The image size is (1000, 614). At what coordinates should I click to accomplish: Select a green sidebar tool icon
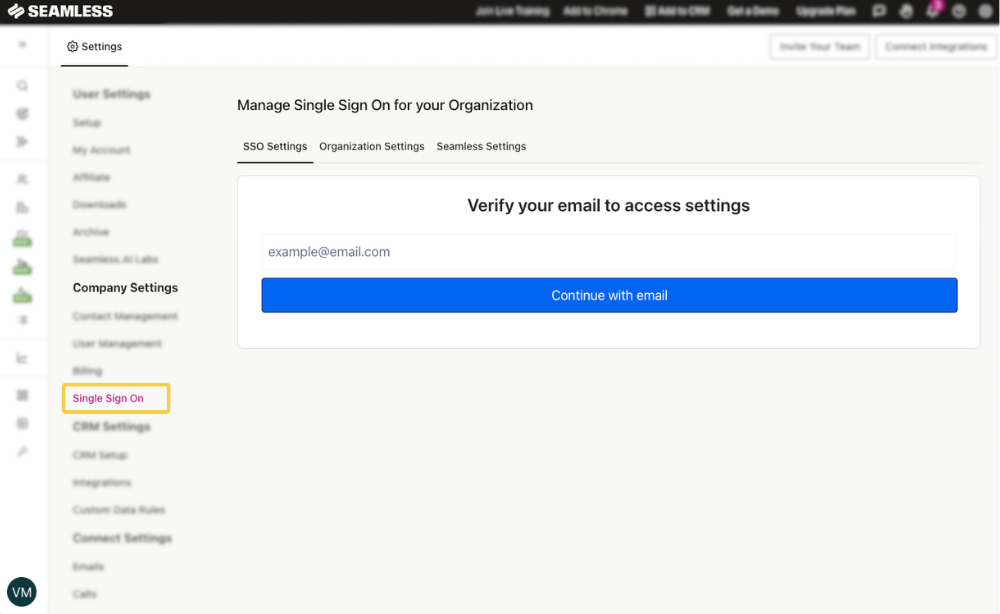point(22,239)
